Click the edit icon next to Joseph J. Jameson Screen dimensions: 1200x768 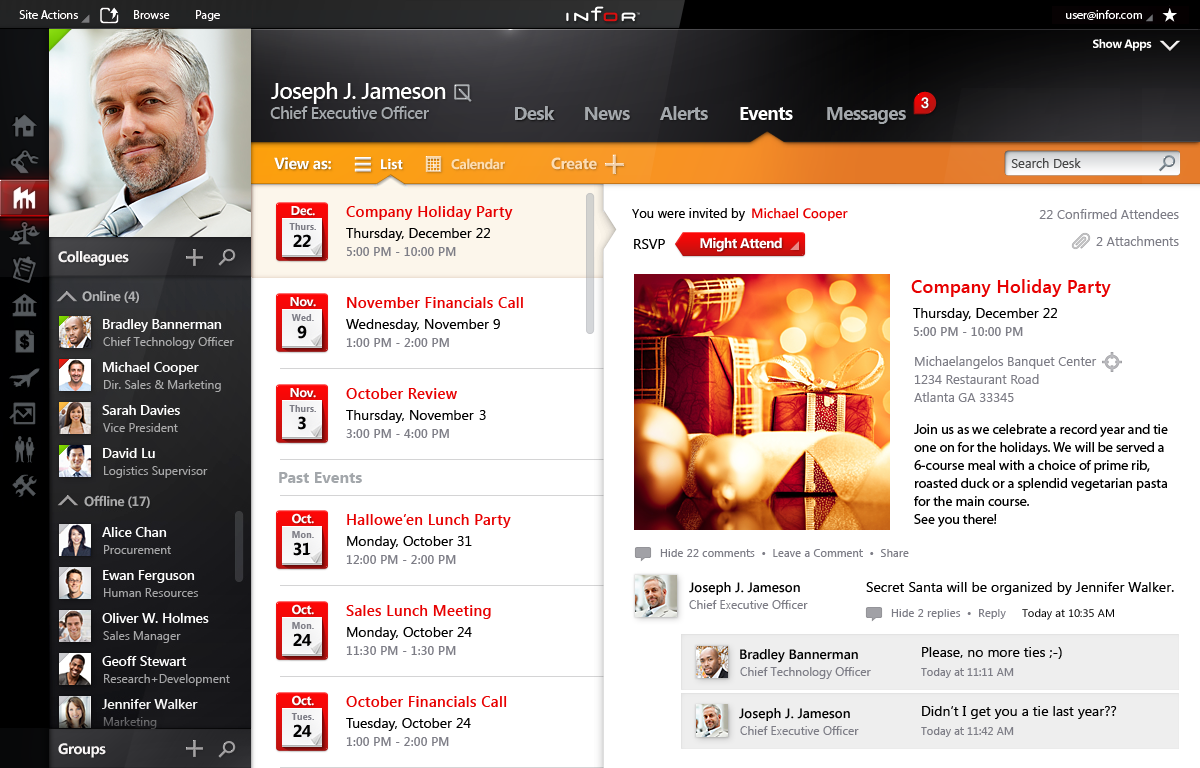coord(462,92)
